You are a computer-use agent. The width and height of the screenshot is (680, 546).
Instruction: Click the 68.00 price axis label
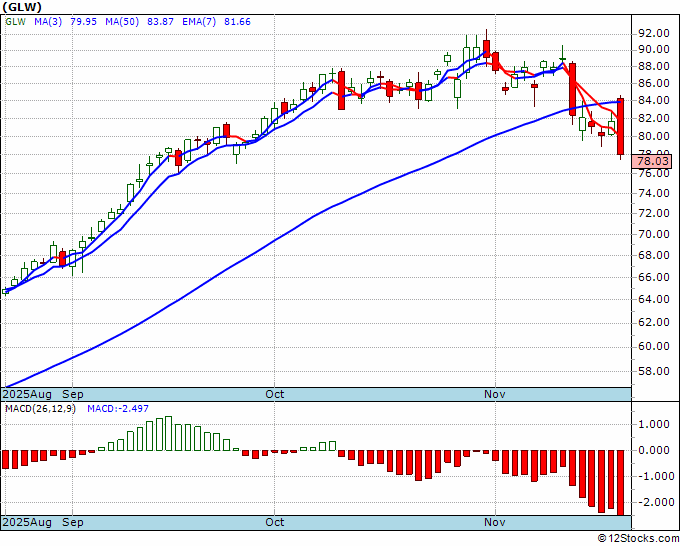(654, 255)
